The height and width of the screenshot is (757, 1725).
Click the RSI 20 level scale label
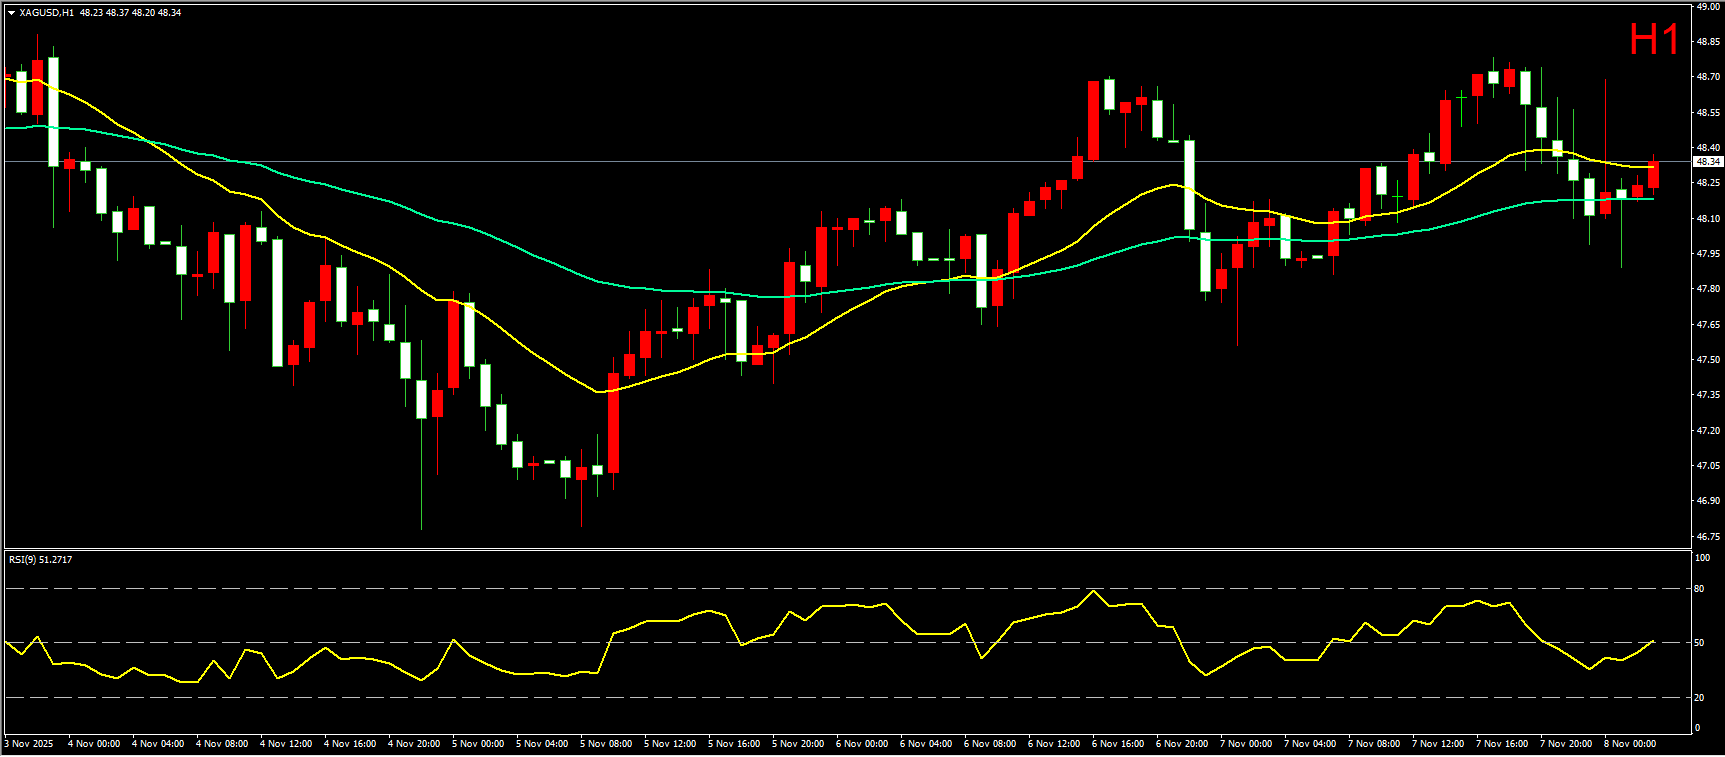pyautogui.click(x=1699, y=697)
